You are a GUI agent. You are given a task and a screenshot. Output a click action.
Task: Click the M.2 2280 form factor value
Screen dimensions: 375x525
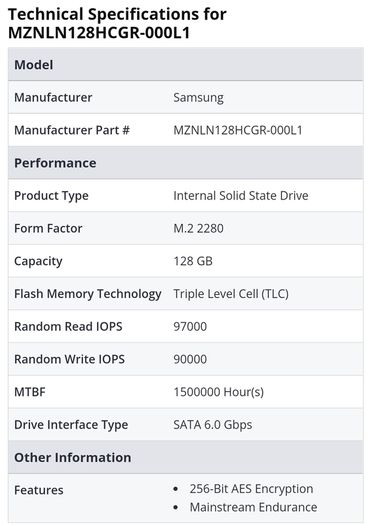point(198,228)
